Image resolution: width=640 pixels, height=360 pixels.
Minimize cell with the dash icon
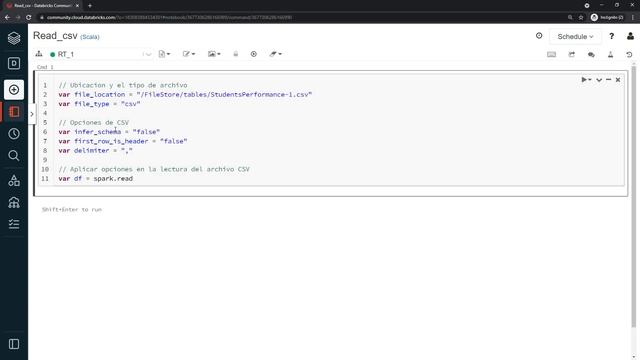tap(608, 80)
